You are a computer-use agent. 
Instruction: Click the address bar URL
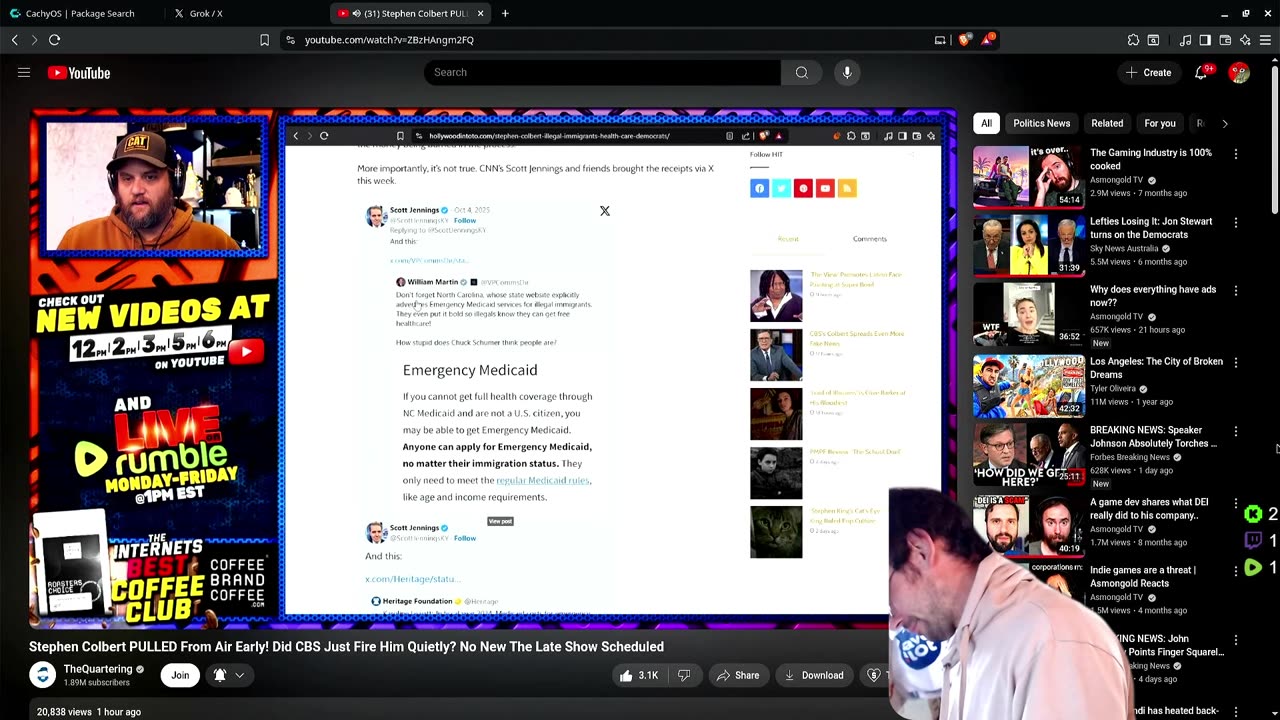click(x=389, y=40)
